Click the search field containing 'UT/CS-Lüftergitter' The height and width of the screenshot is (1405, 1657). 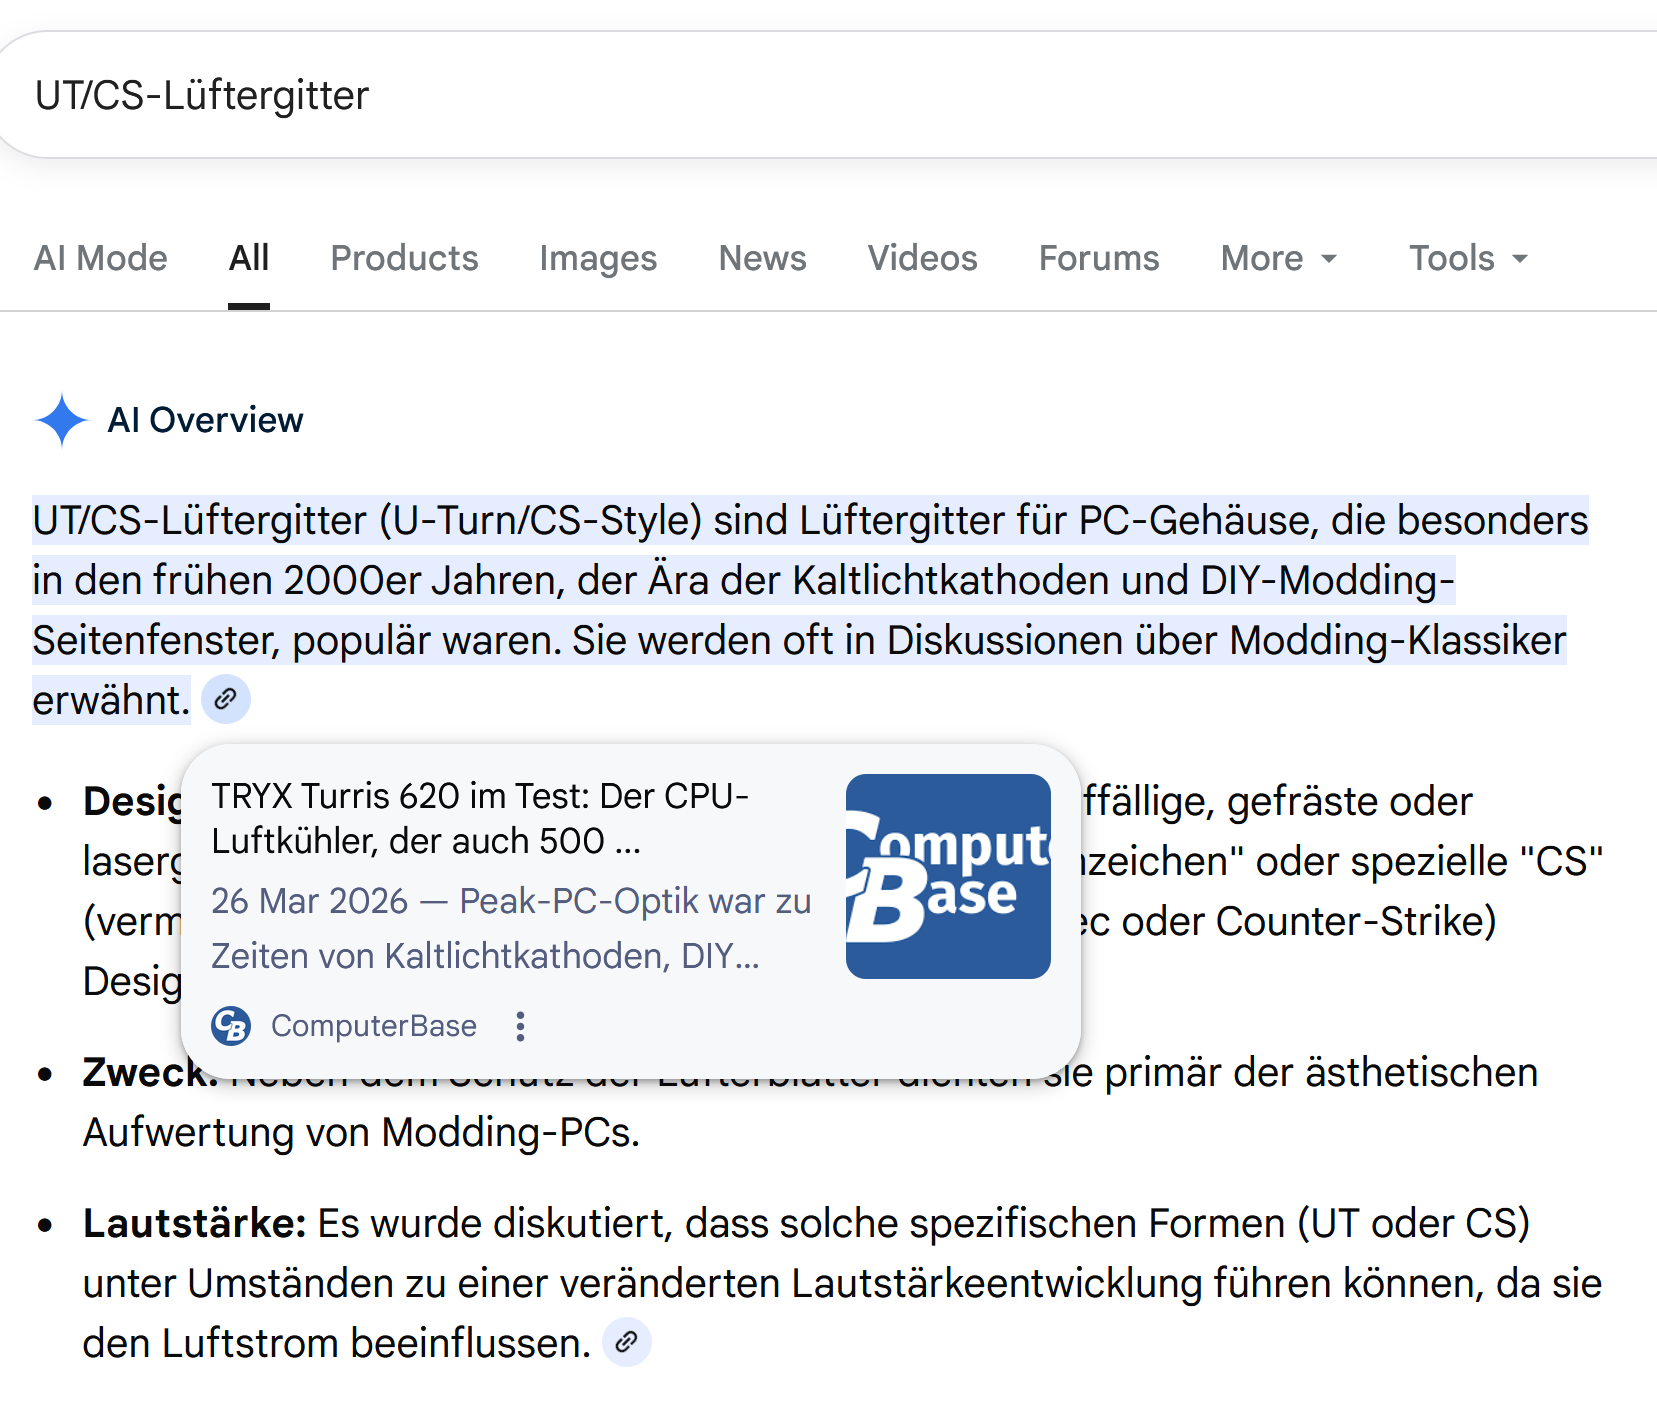coord(830,95)
